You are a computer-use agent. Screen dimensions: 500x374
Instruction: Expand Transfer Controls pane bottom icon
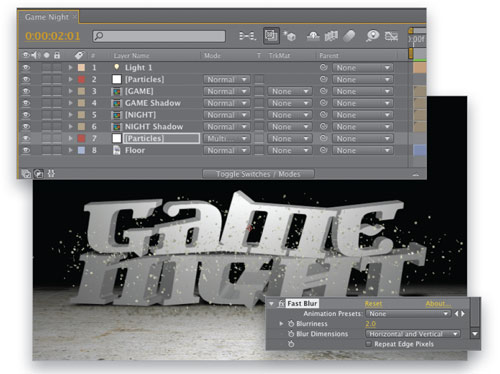click(x=39, y=174)
